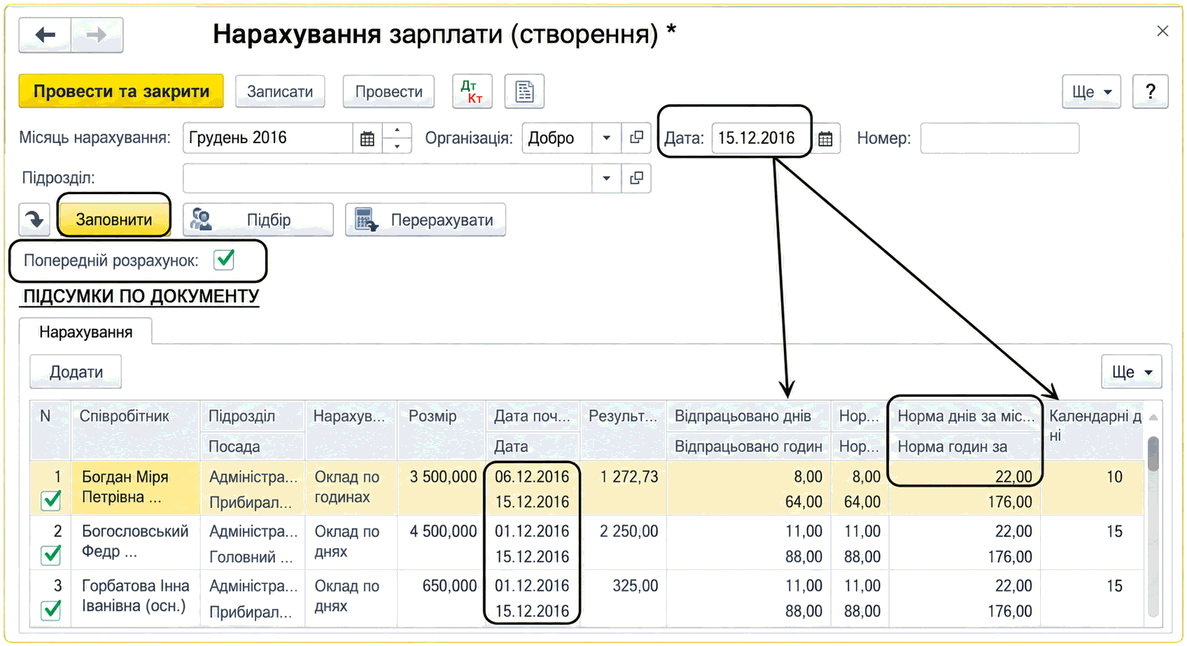This screenshot has width=1187, height=646.
Task: Go forward with the right arrow button
Action: click(97, 35)
